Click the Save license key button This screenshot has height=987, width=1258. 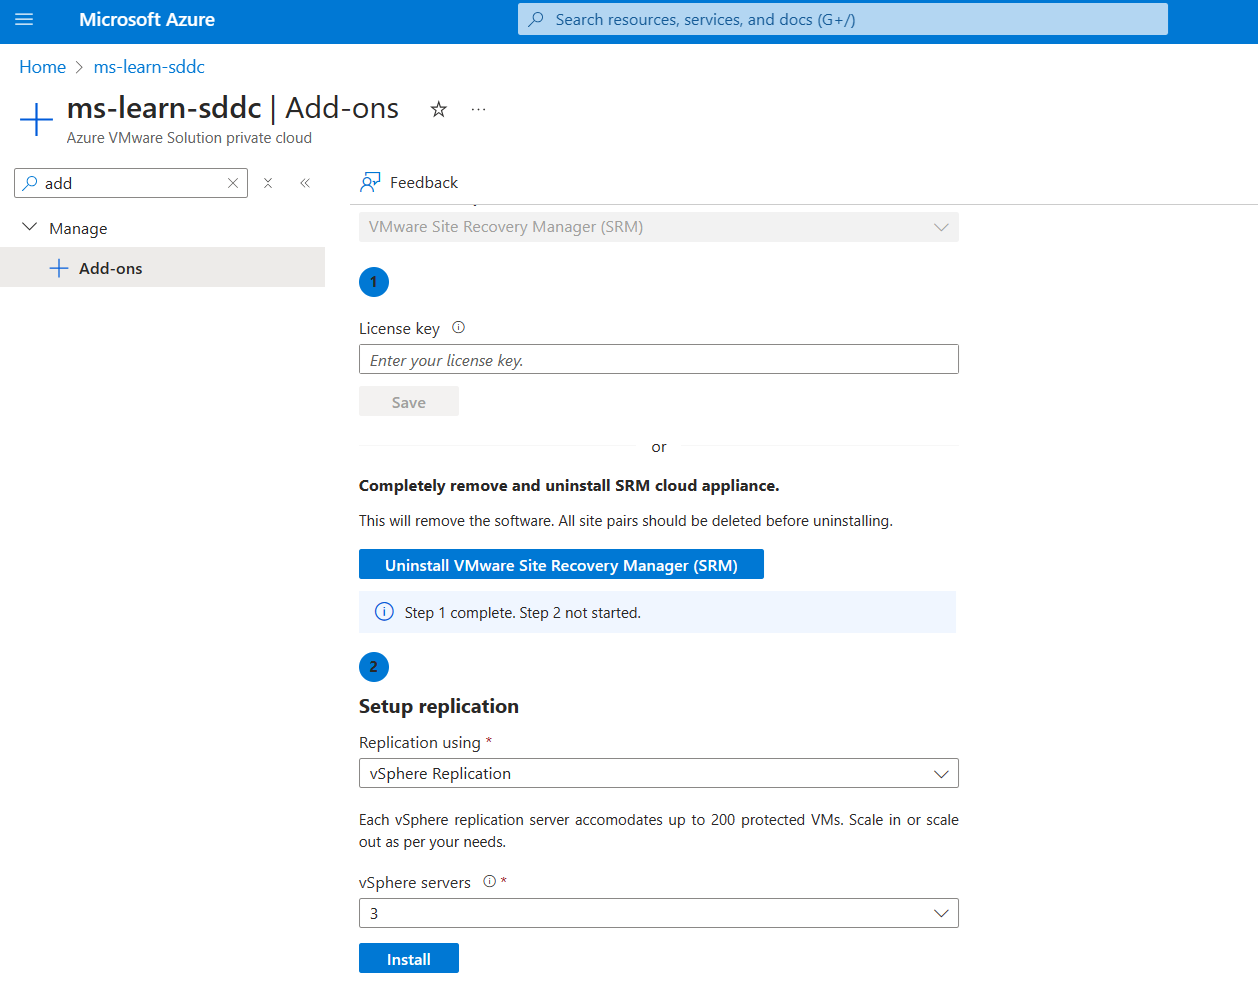click(409, 402)
